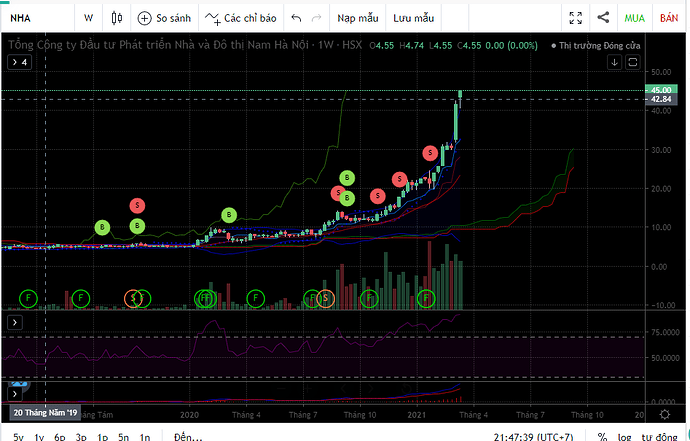
Task: Open the Nạp mẫu menu
Action: point(357,18)
